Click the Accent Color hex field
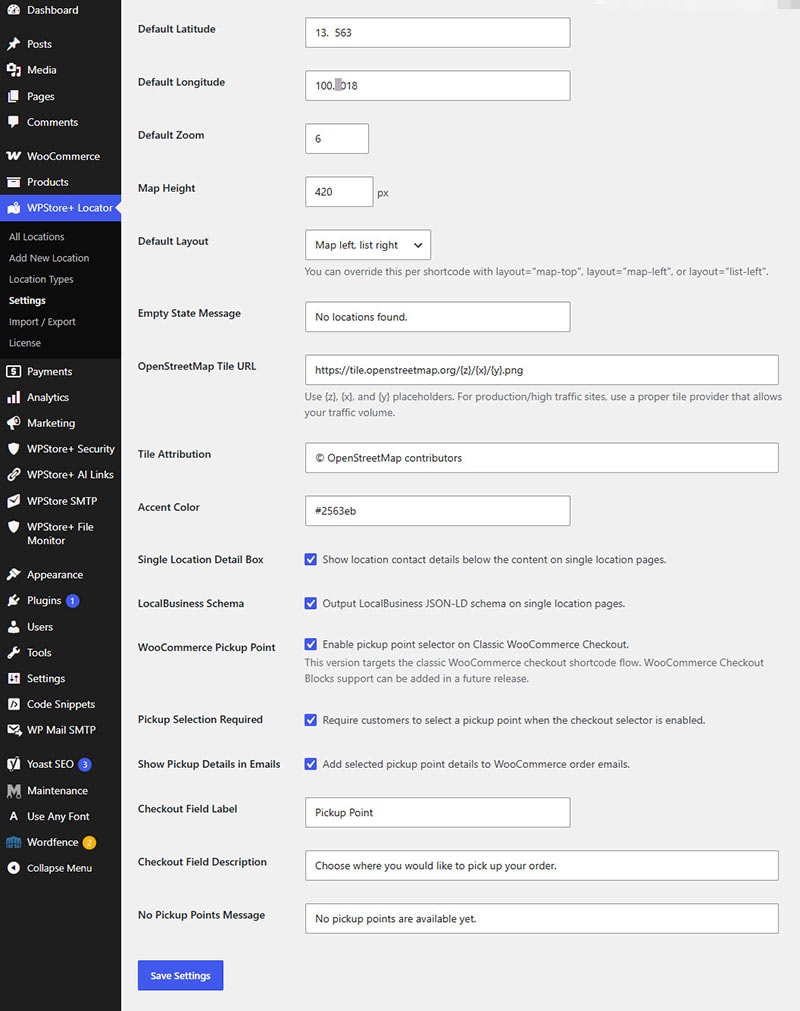This screenshot has height=1011, width=800. [438, 511]
